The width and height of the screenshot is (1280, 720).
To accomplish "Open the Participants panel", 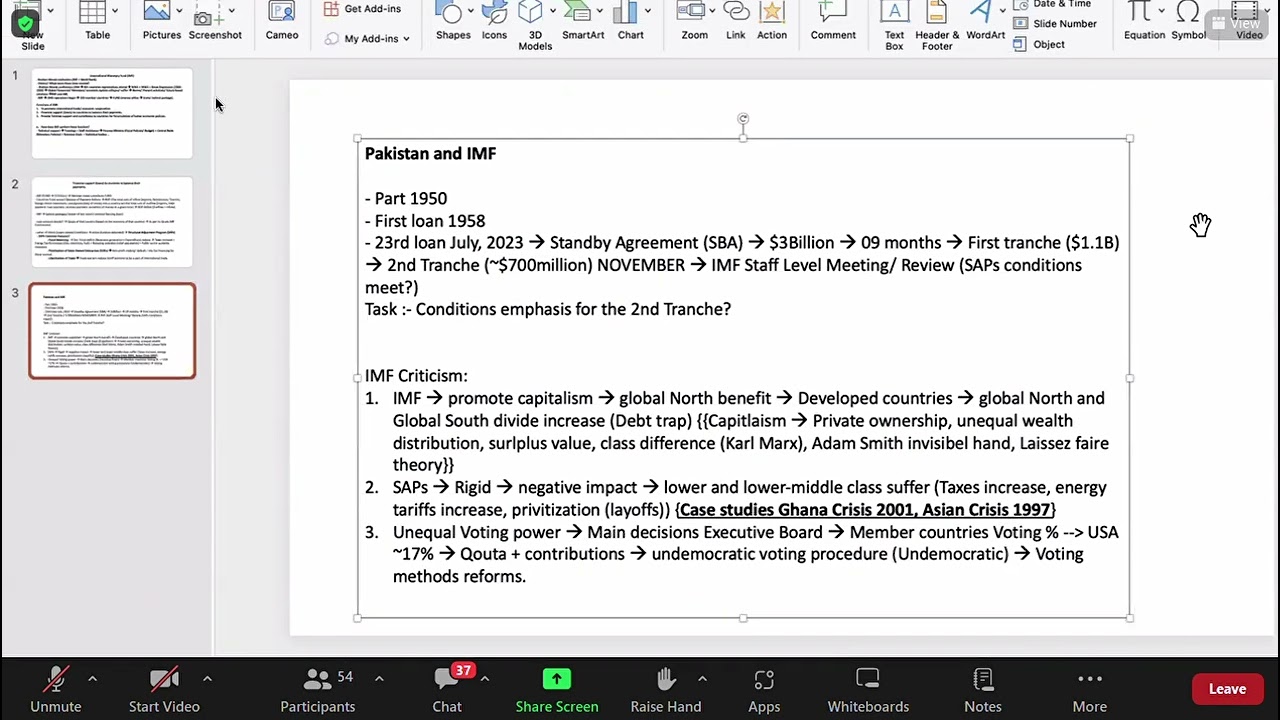I will click(x=317, y=690).
